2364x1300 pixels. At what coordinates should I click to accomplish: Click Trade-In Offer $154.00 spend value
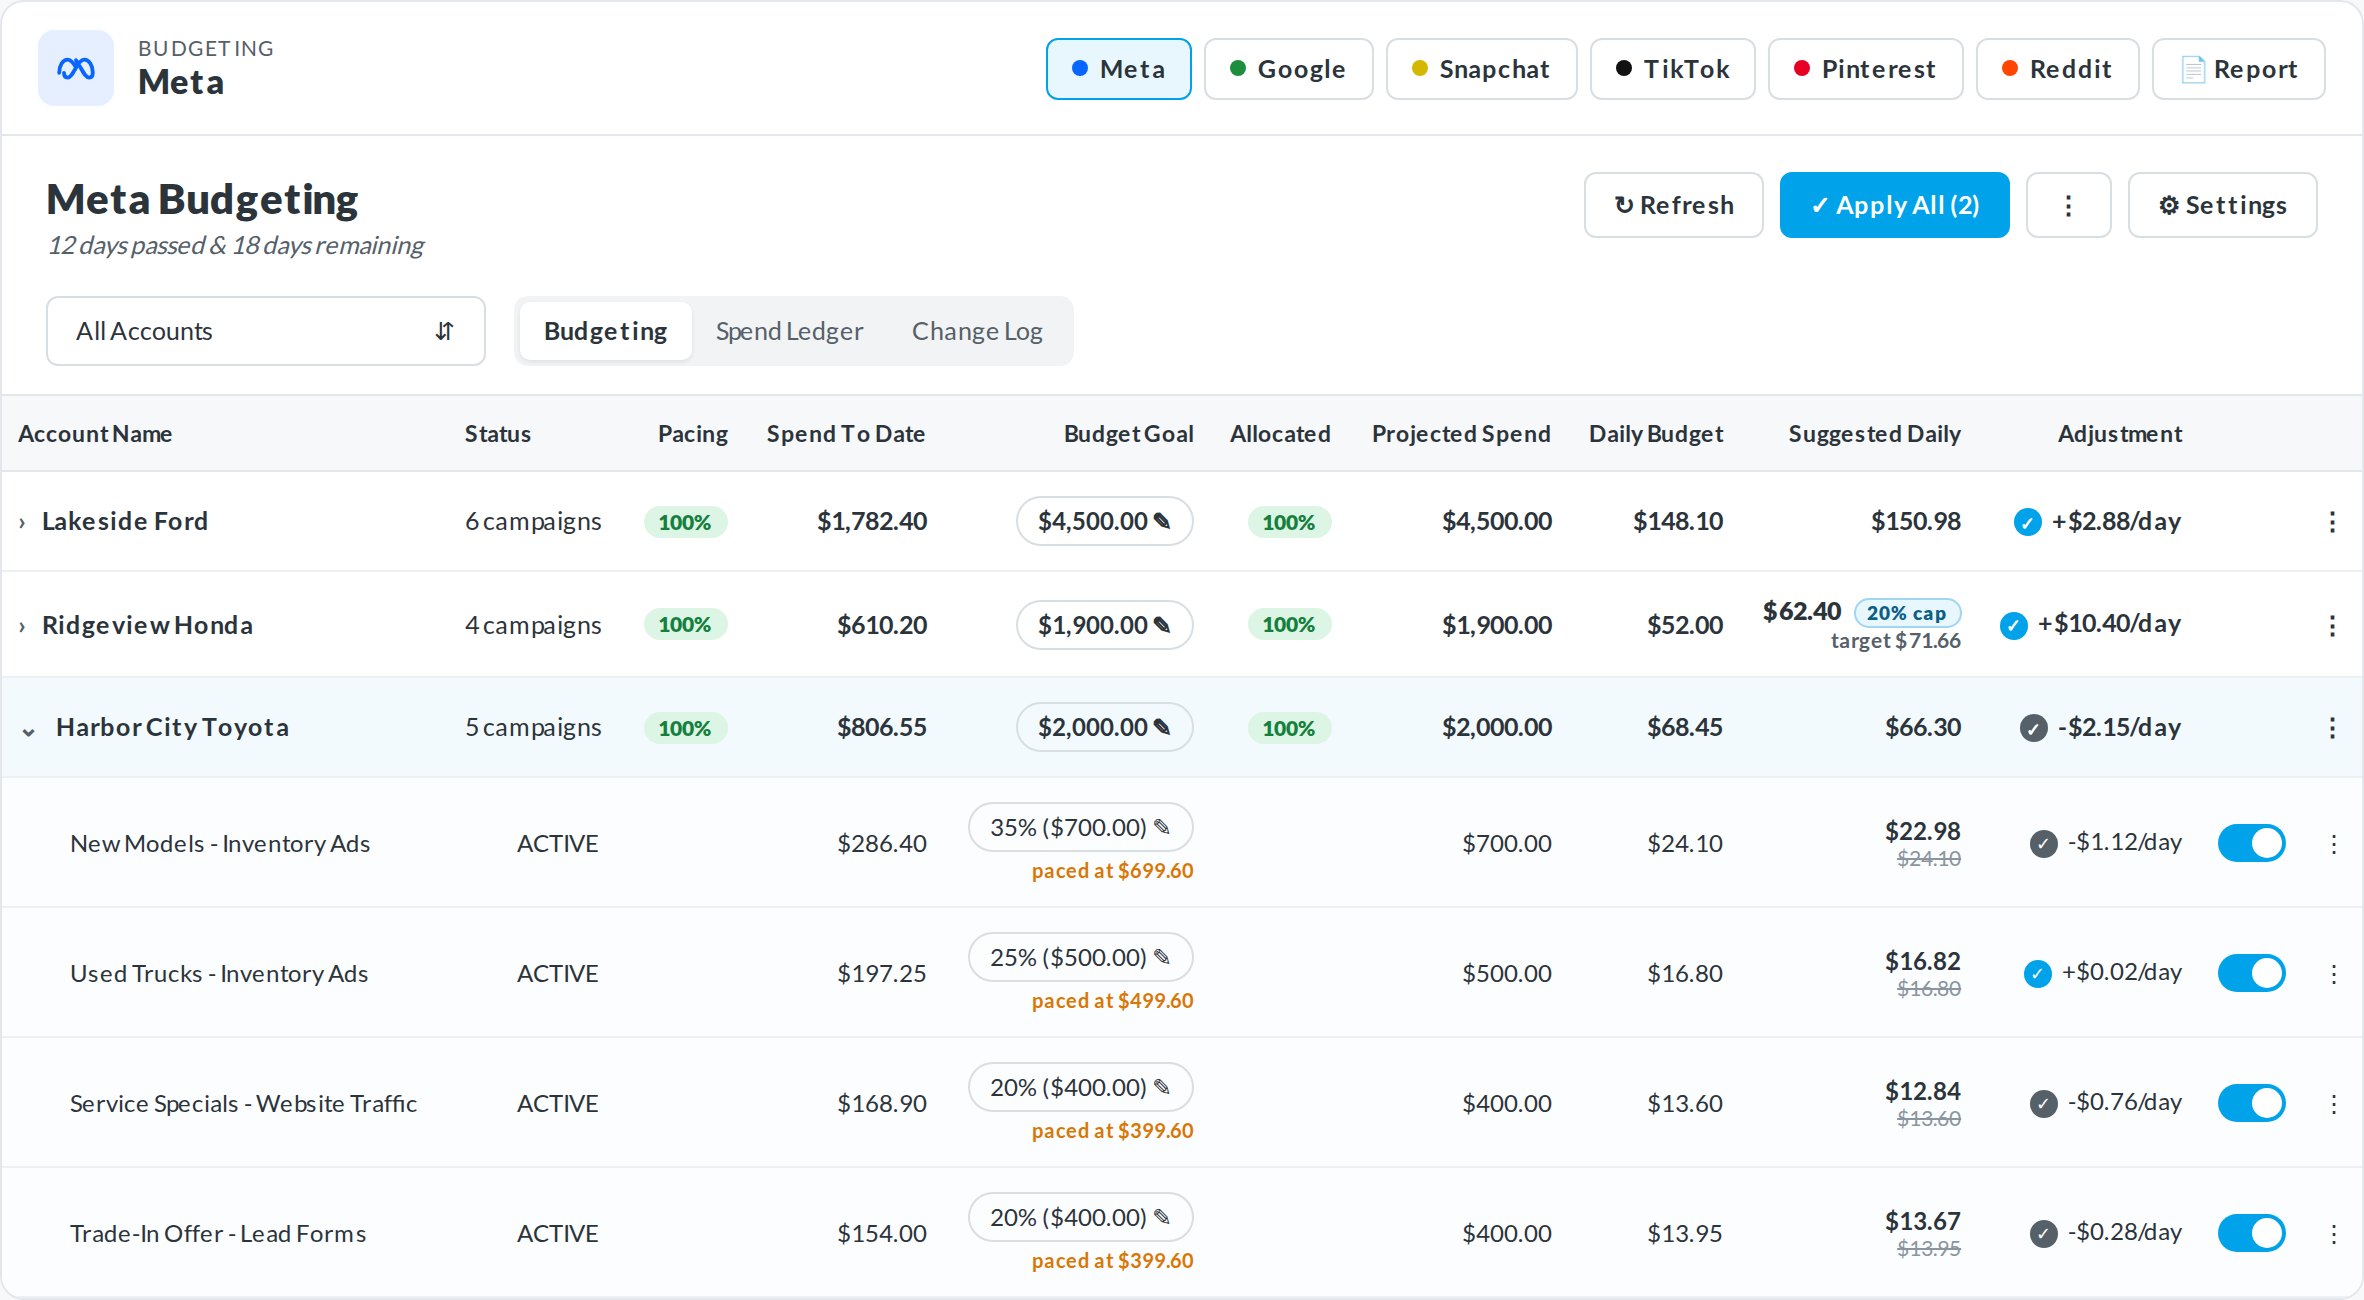coord(882,1234)
